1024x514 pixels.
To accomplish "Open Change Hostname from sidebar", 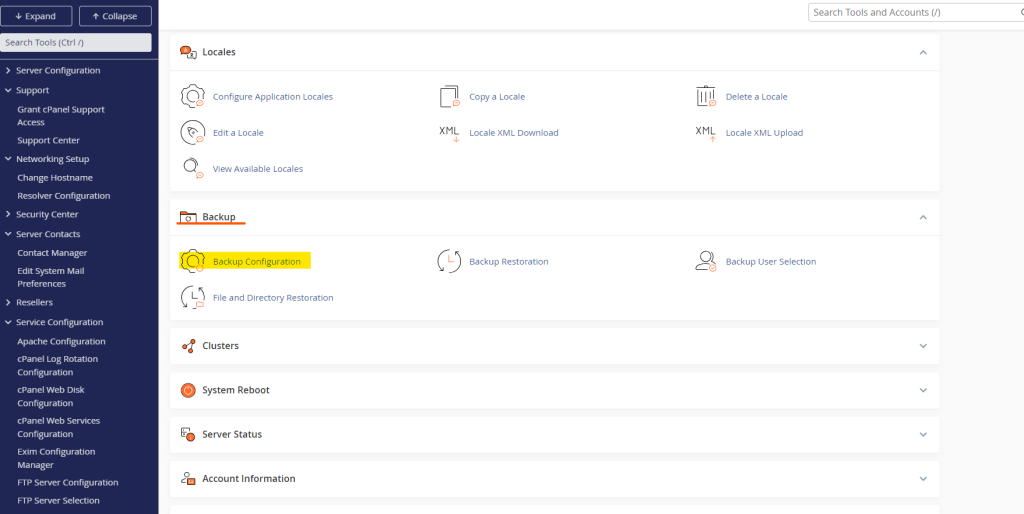I will click(x=55, y=178).
